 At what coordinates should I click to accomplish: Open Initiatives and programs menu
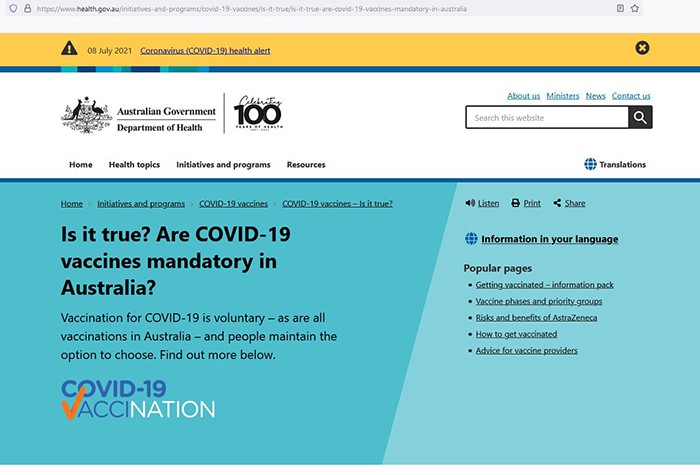click(x=223, y=165)
